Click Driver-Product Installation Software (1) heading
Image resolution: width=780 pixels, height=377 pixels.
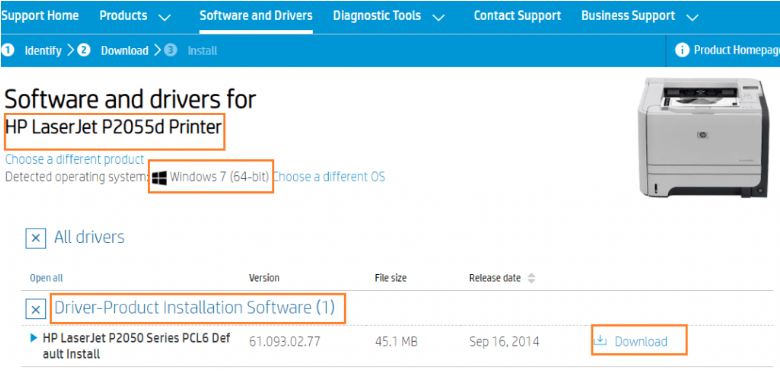pyautogui.click(x=195, y=308)
